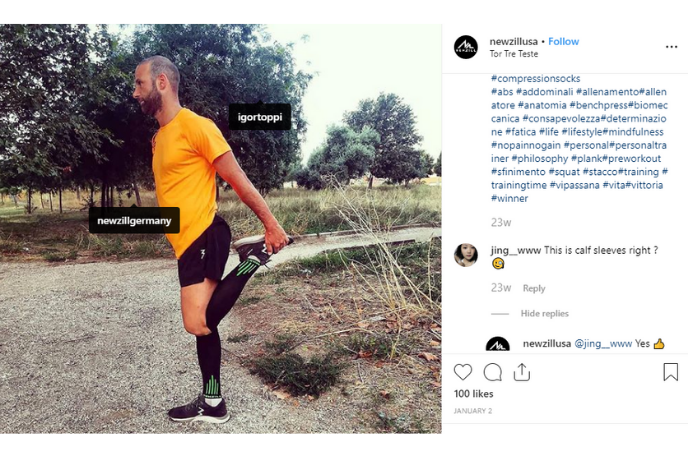This screenshot has width=688, height=458.
Task: Open the Tor Tre Teste location
Action: coord(513,54)
